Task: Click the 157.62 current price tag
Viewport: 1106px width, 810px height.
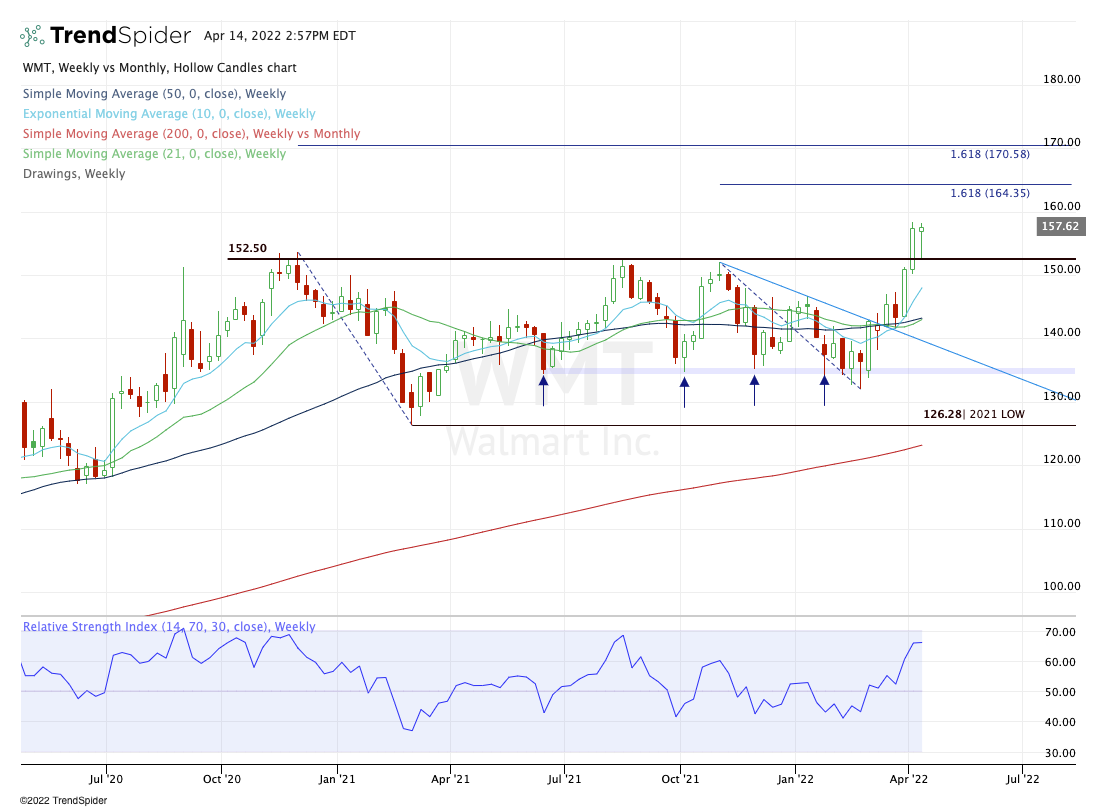Action: click(1061, 226)
